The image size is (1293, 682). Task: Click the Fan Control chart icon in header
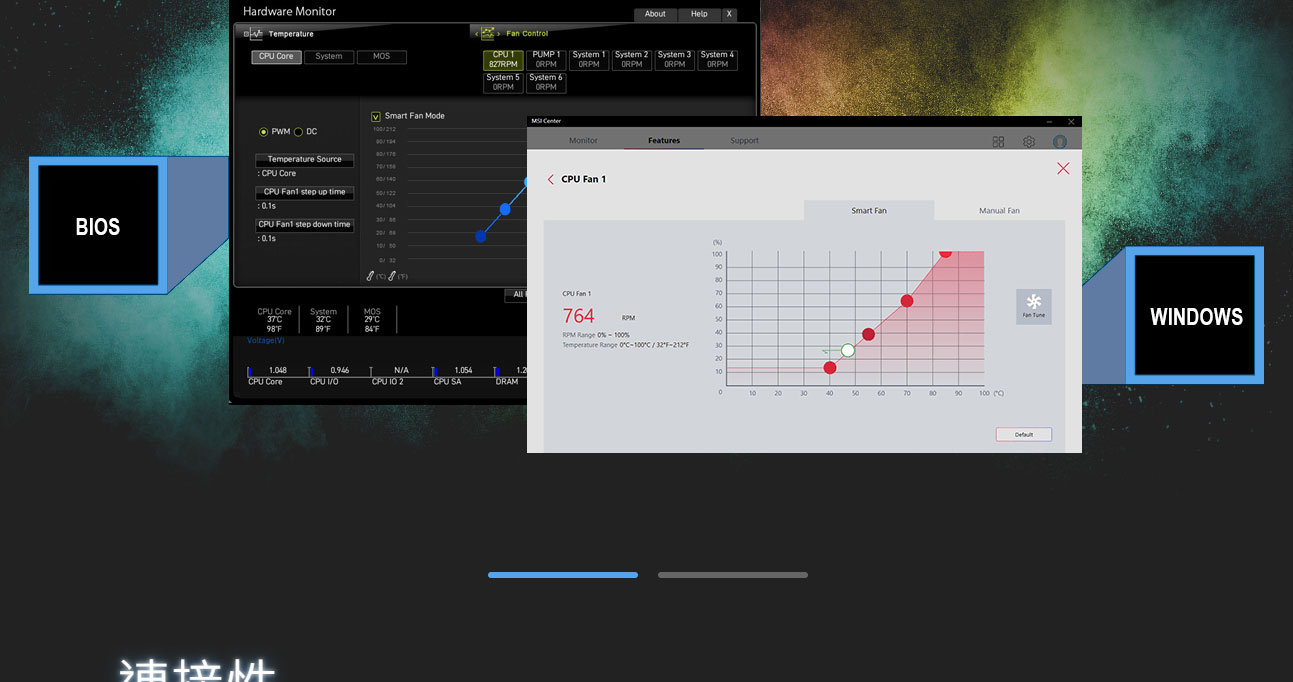[488, 33]
